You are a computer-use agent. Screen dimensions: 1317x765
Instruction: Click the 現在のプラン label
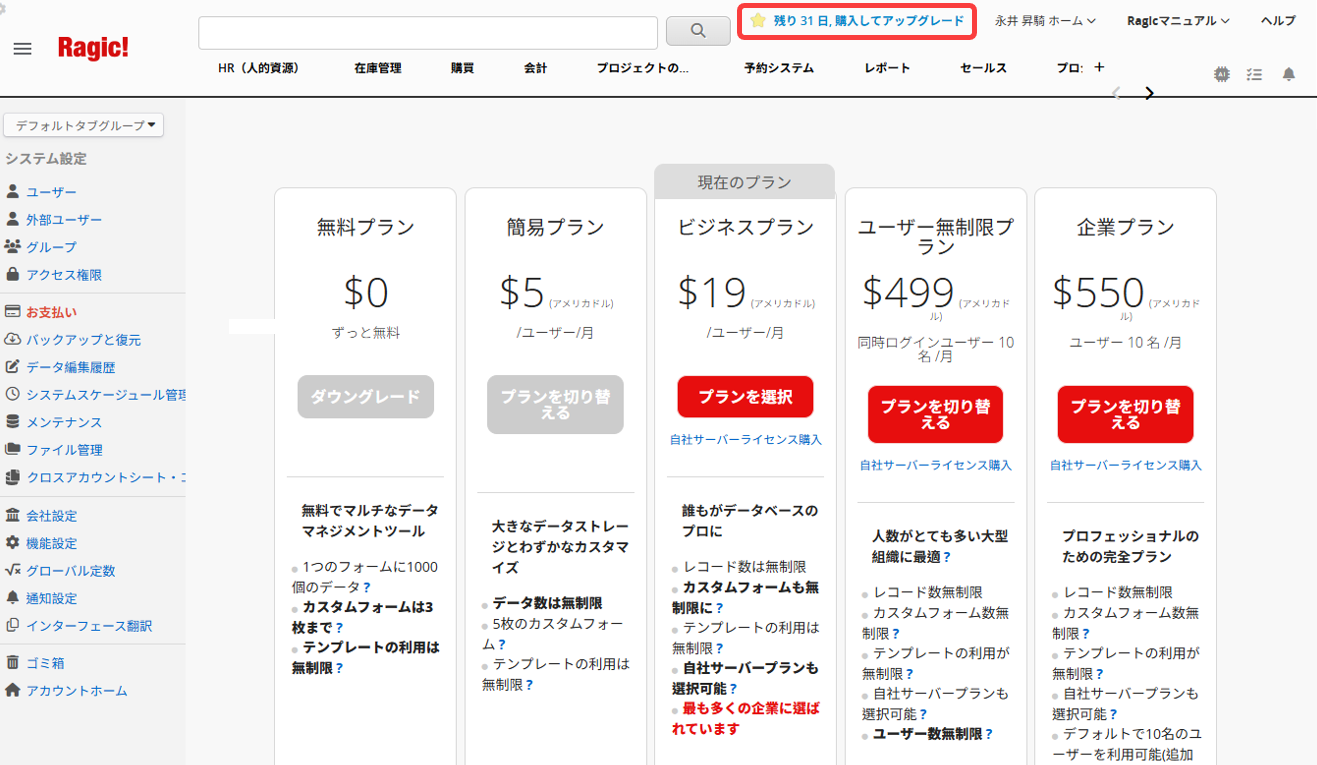pyautogui.click(x=745, y=182)
